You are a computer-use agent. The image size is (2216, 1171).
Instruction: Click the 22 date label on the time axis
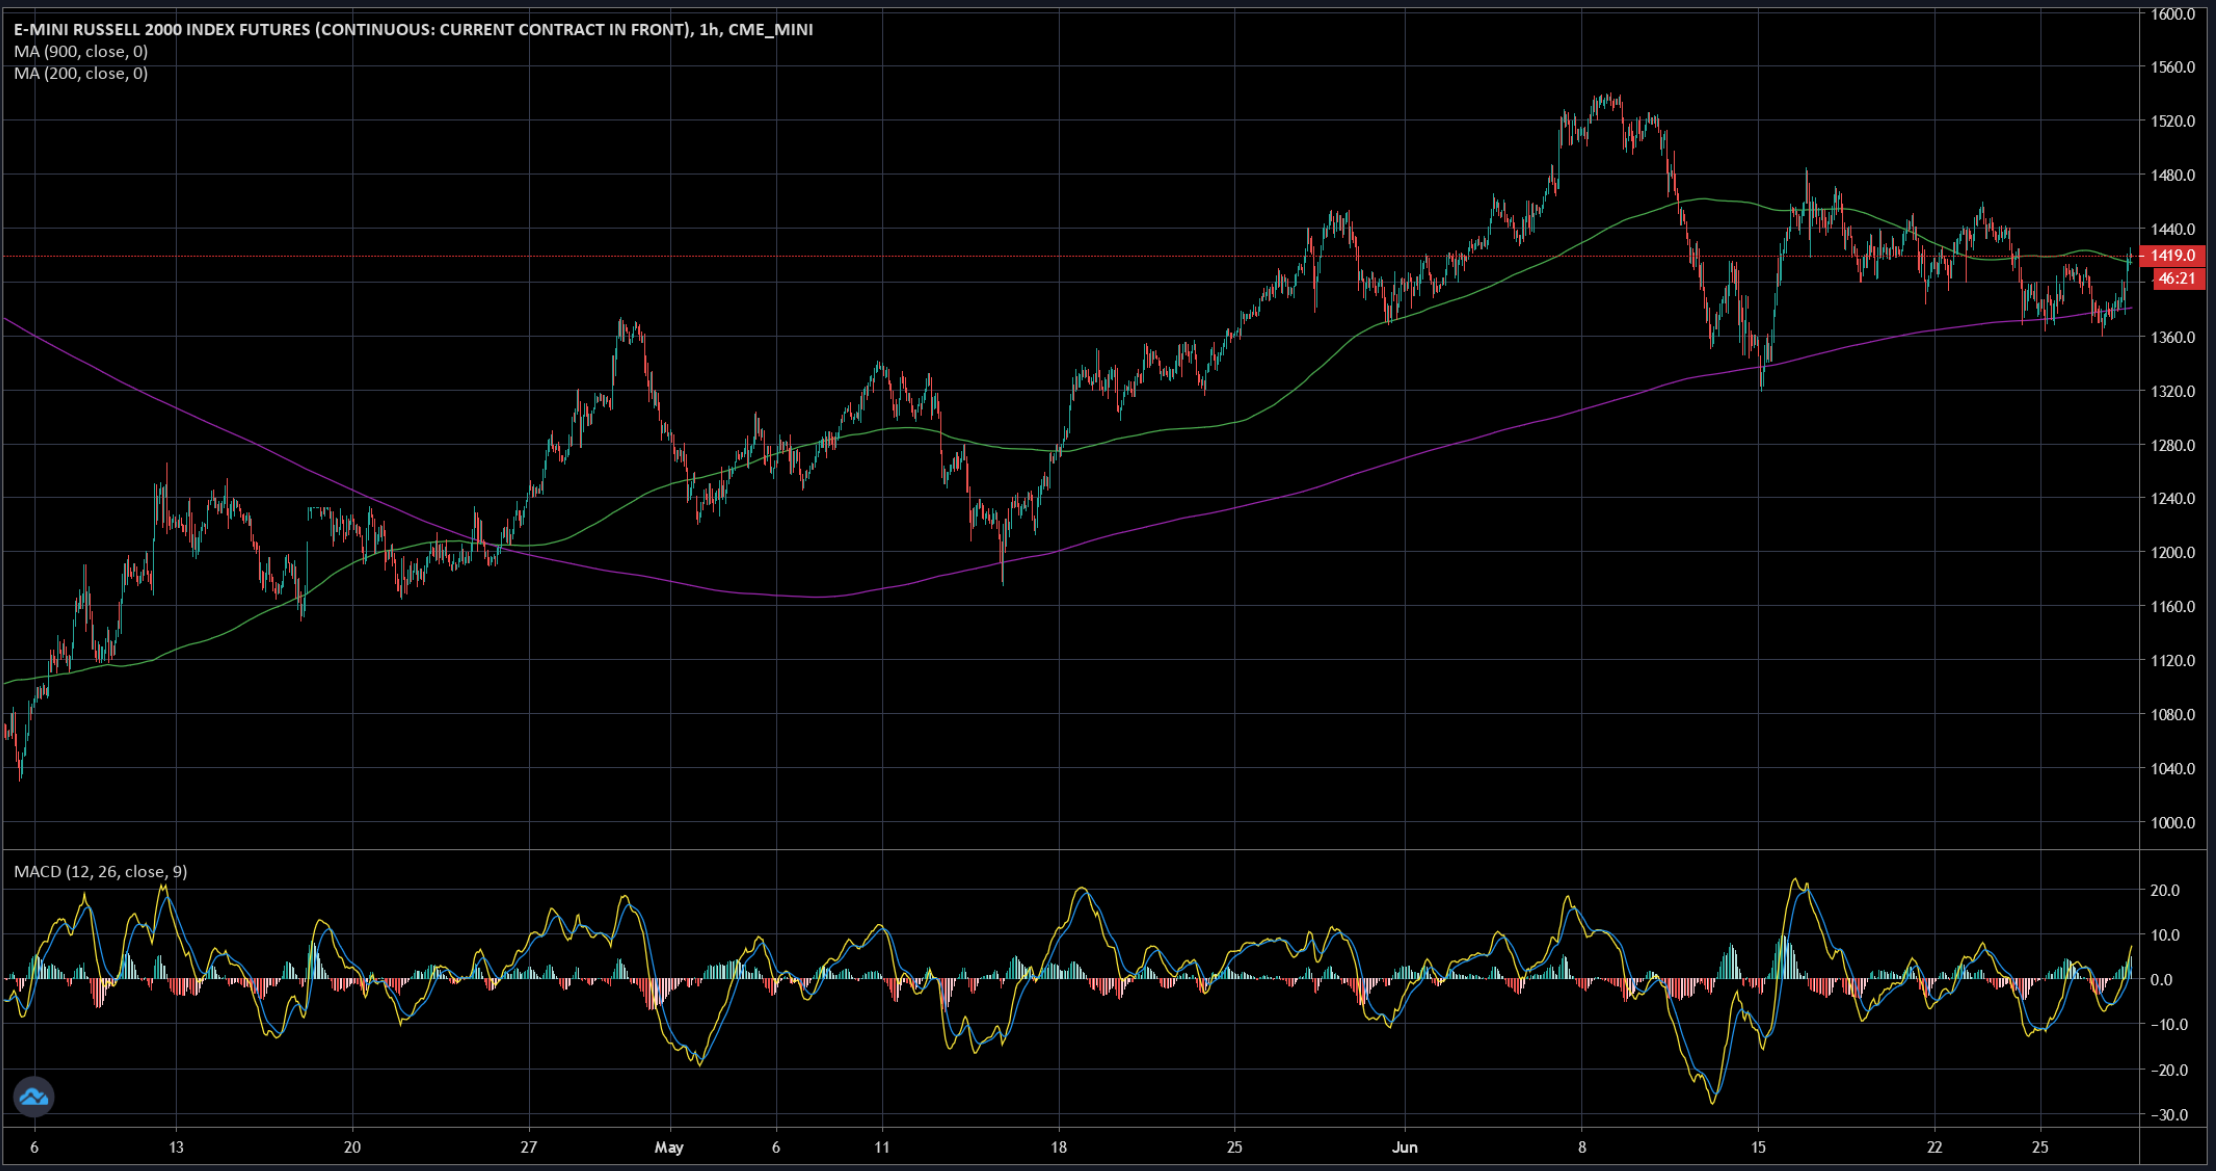[1934, 1147]
